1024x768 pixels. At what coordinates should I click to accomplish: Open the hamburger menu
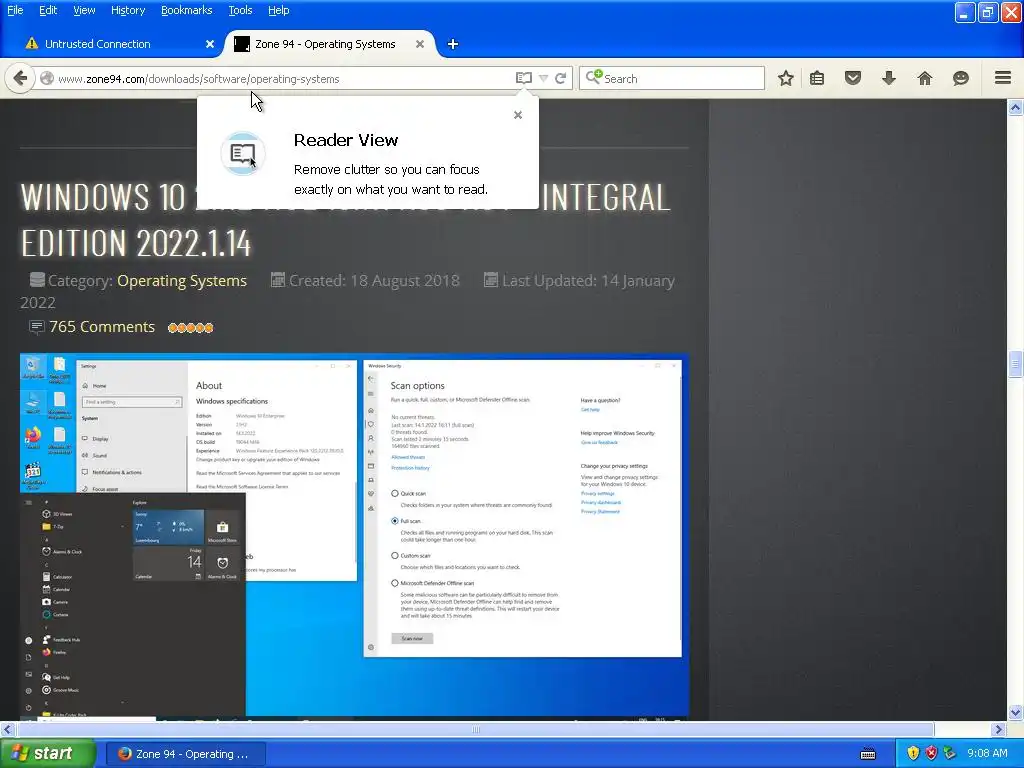[x=1003, y=78]
